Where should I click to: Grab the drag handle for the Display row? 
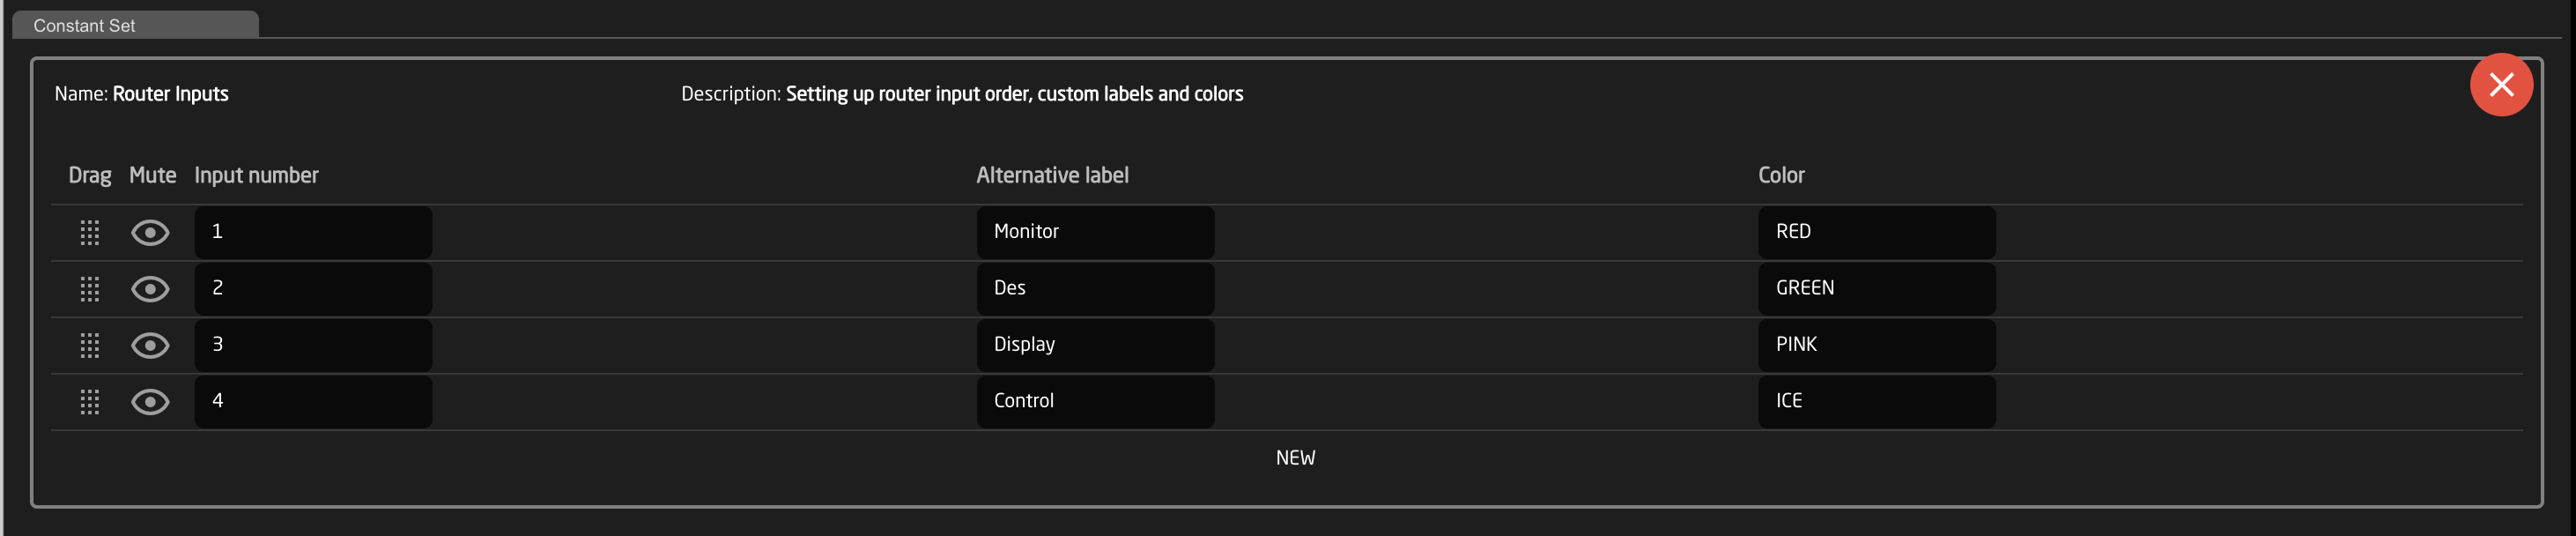click(90, 346)
